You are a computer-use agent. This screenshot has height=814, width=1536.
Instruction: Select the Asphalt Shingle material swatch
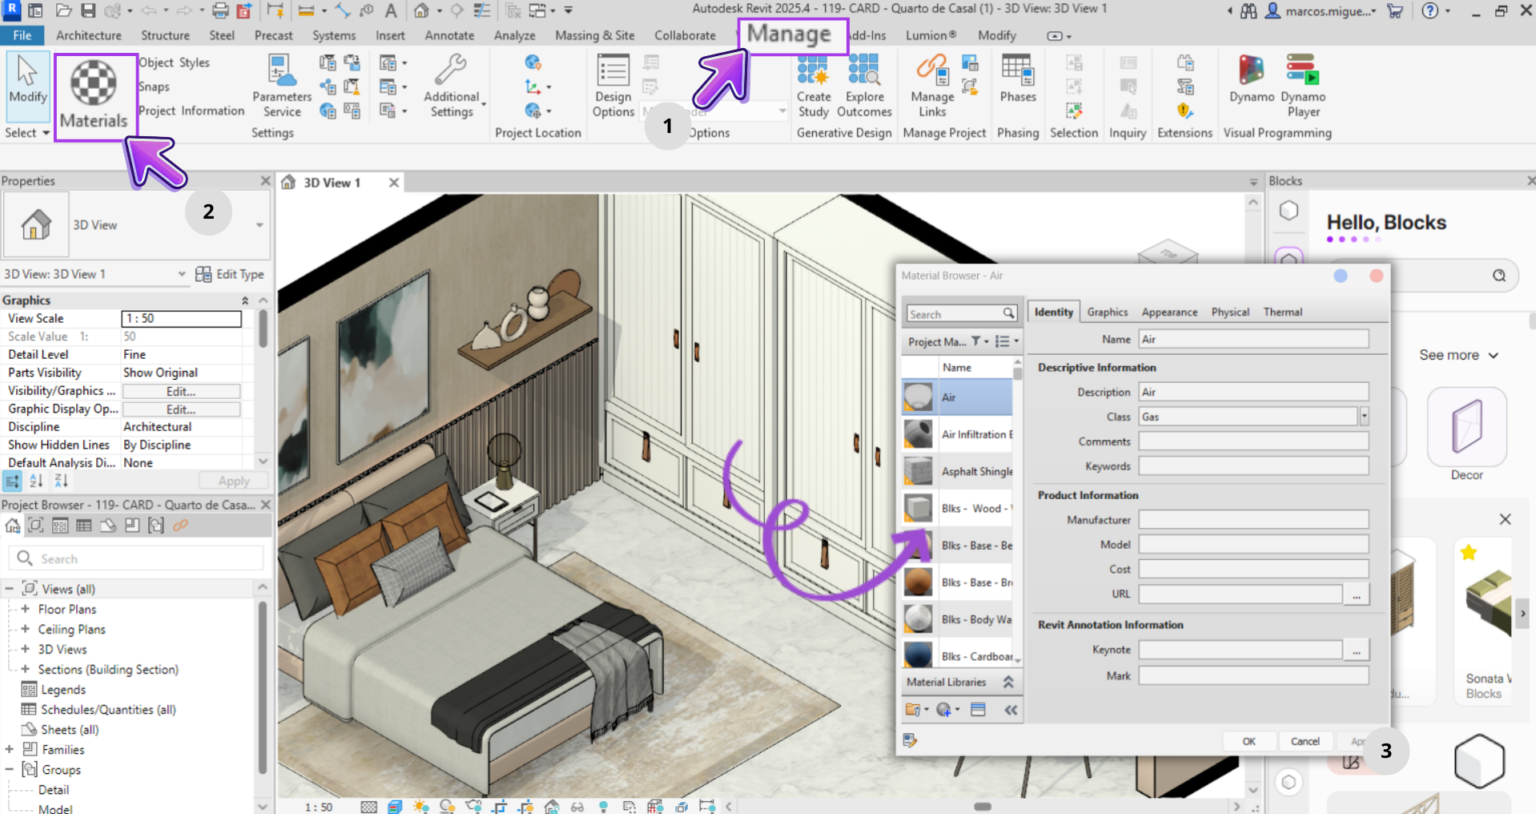[x=917, y=470]
